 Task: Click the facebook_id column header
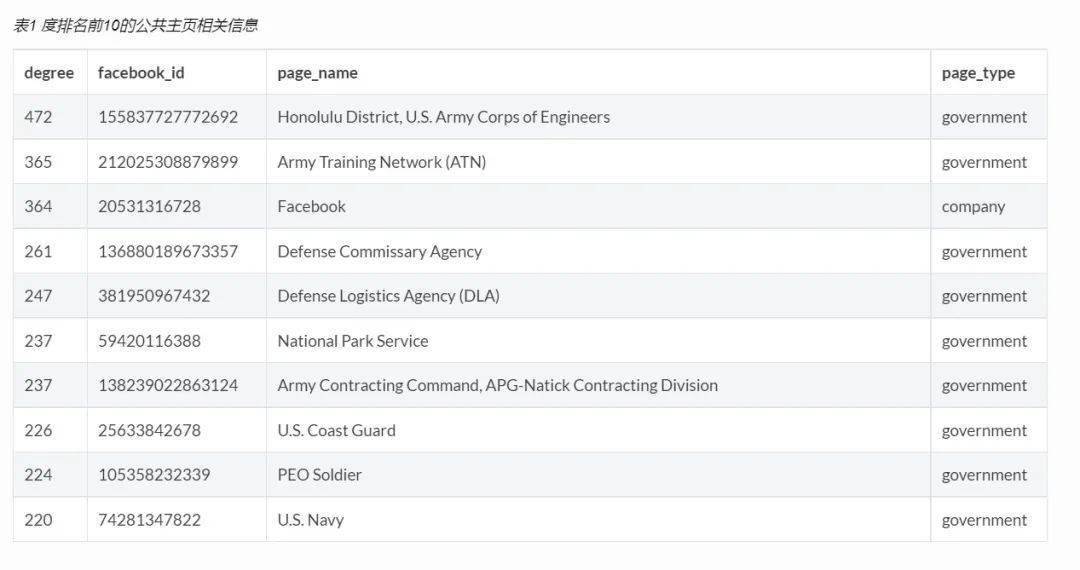point(141,73)
